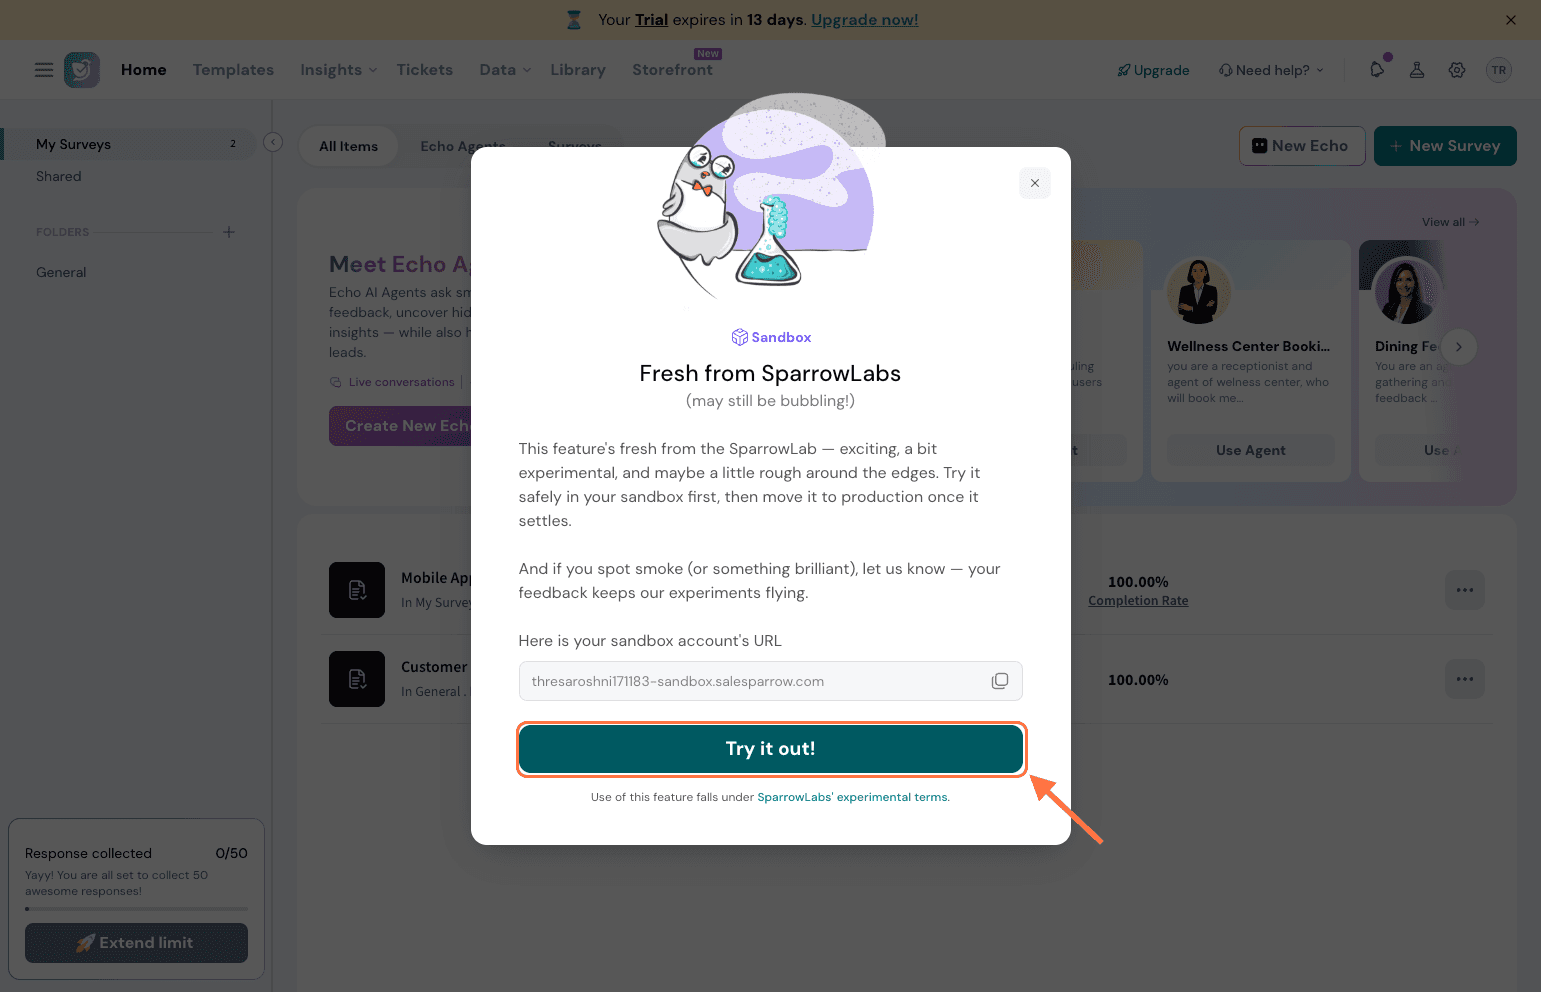1541x992 pixels.
Task: Open the hamburger menu icon
Action: click(44, 70)
